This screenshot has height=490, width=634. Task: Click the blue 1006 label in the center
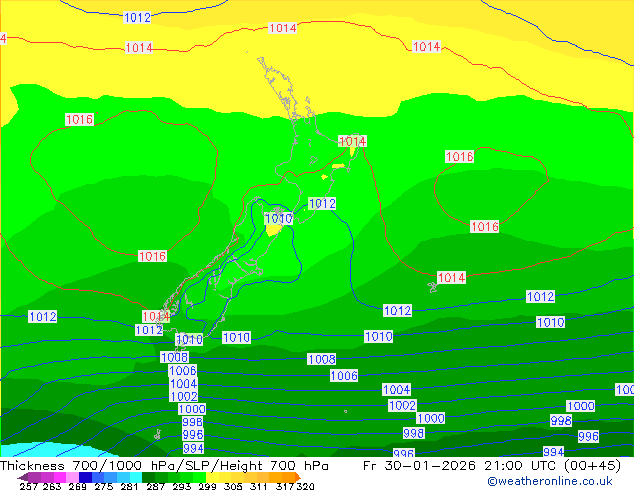pyautogui.click(x=344, y=376)
